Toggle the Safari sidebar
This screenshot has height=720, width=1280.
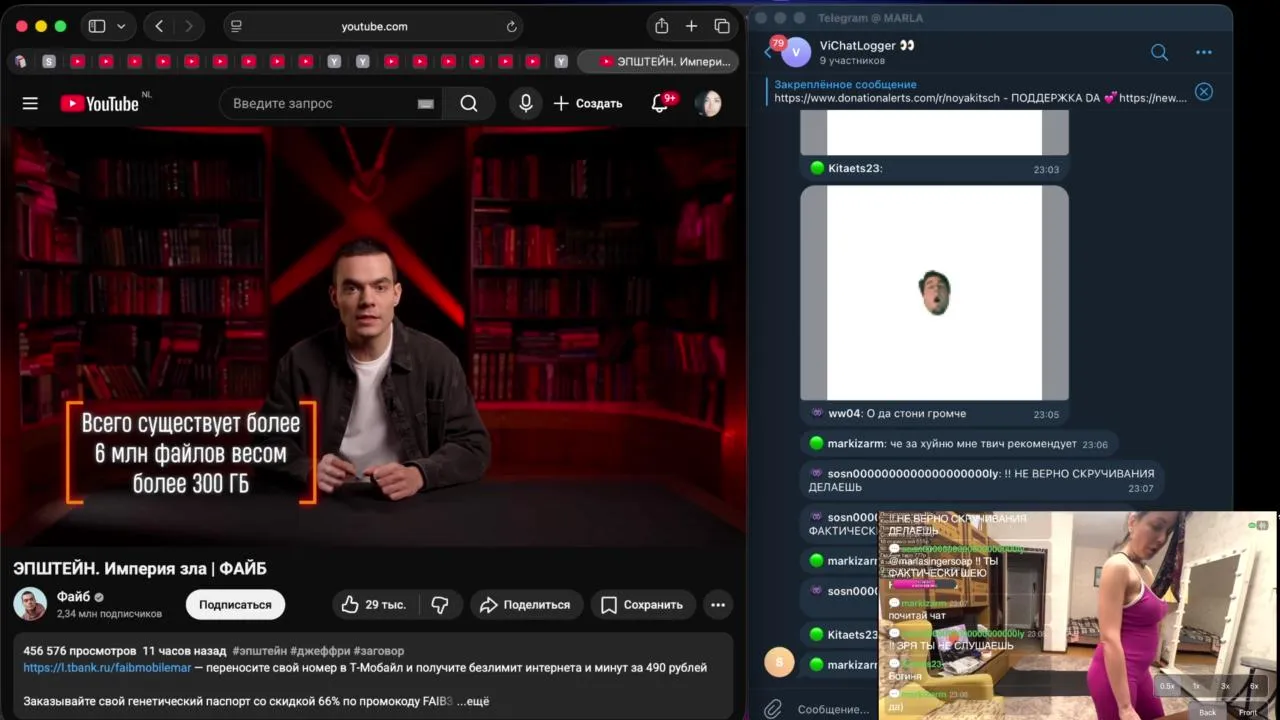click(97, 26)
